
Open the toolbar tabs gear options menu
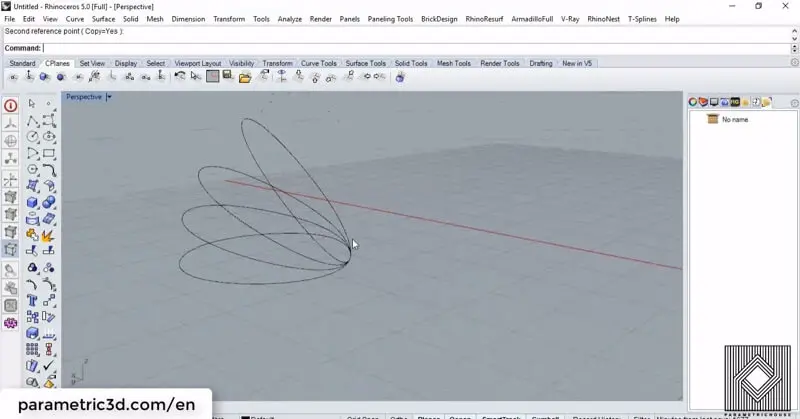(794, 64)
